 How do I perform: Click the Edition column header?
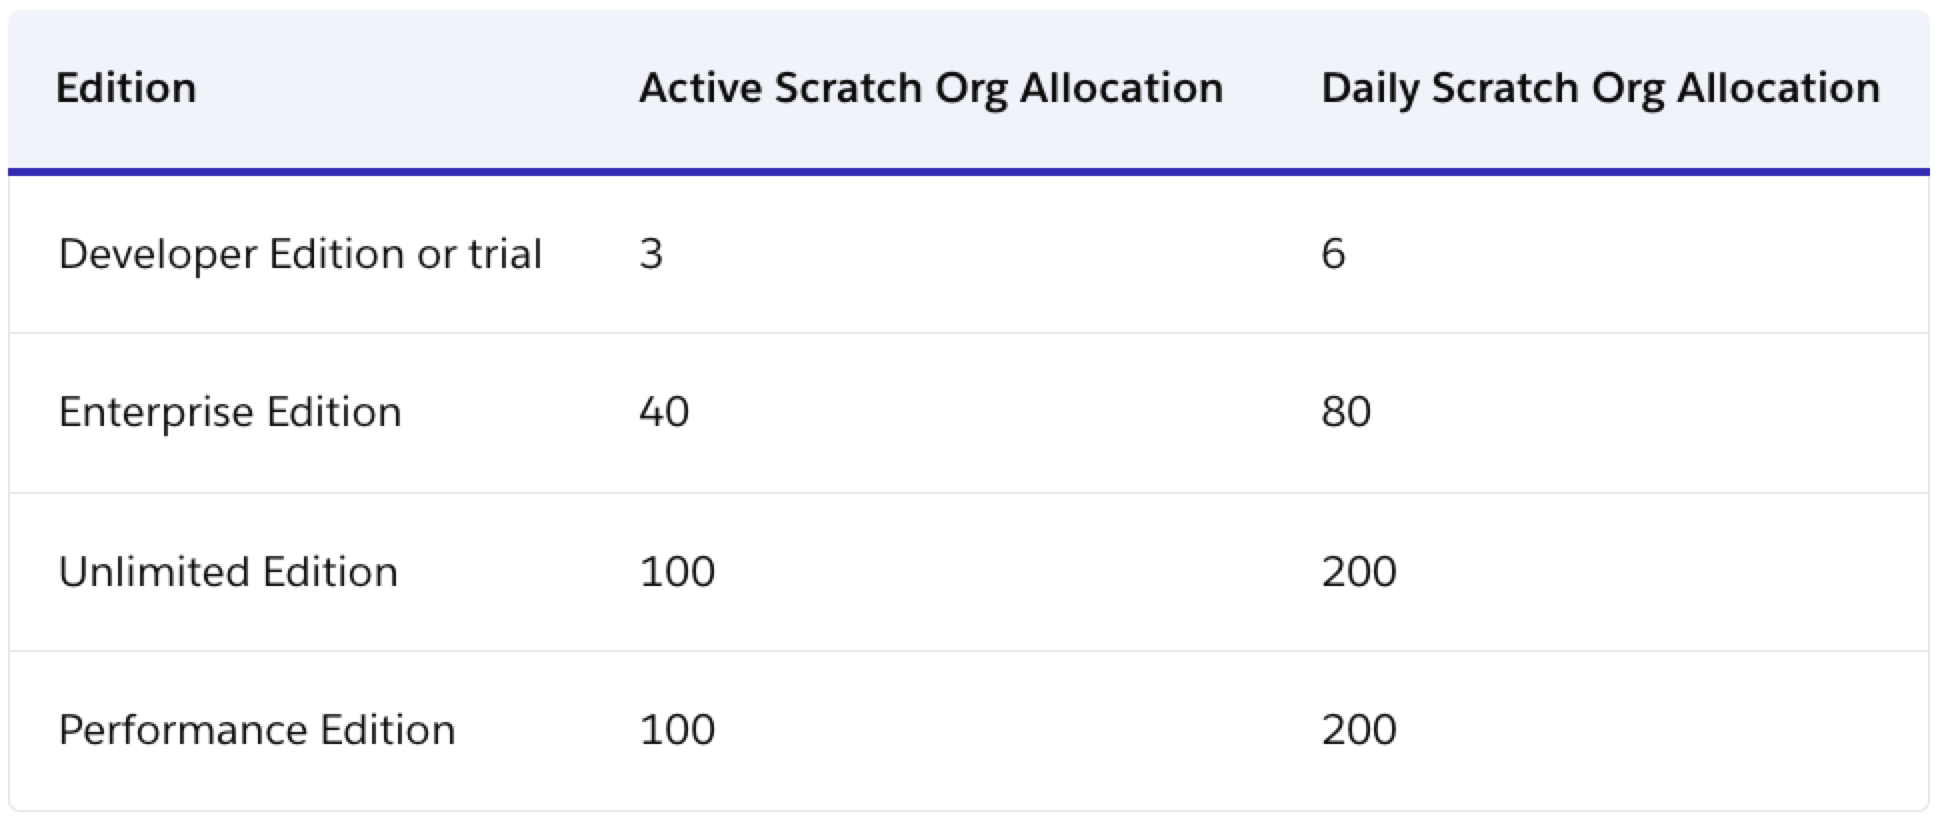point(126,88)
